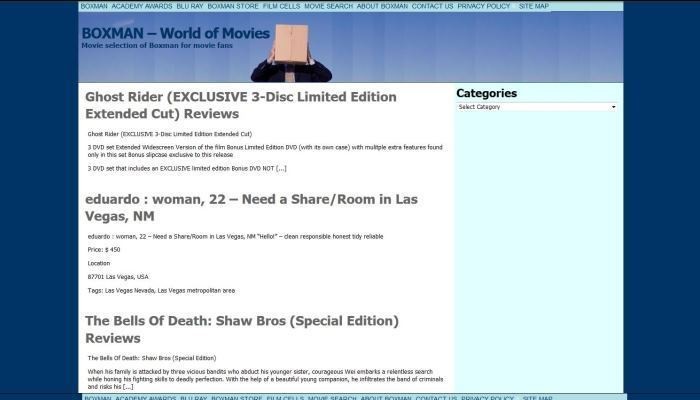Open ABOUT BOXMAN in top navigation
700x400 pixels.
click(382, 6)
